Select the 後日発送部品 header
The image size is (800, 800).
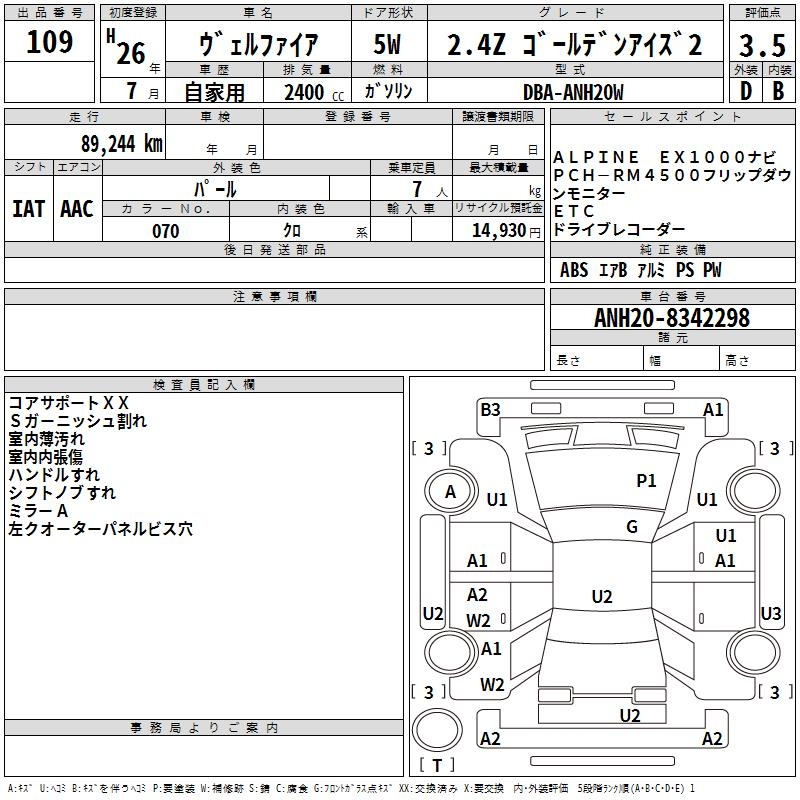274,249
